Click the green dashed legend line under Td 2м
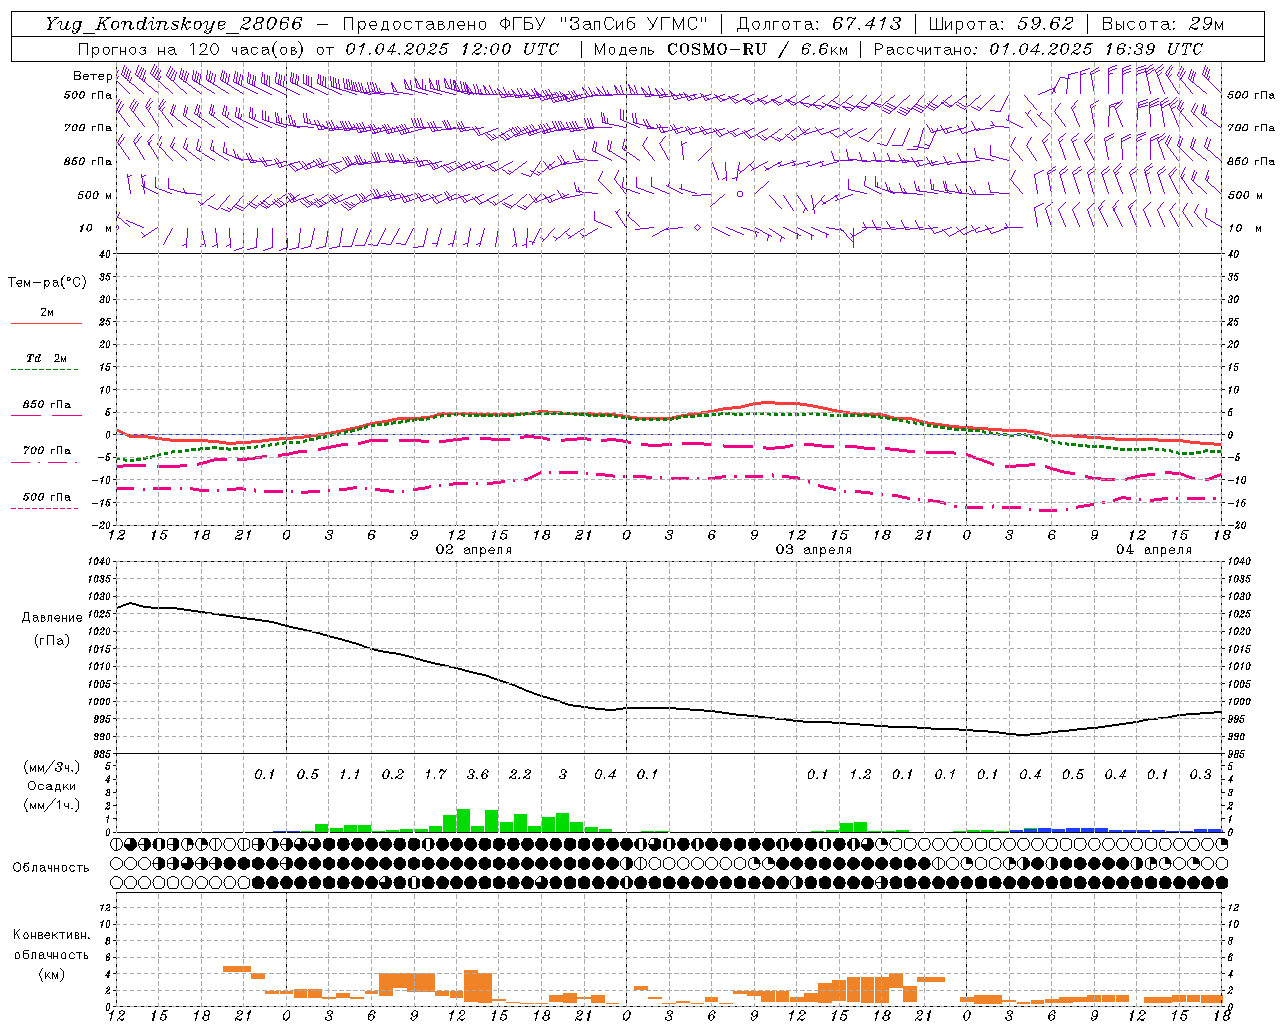This screenshot has height=1024, width=1280. [46, 369]
